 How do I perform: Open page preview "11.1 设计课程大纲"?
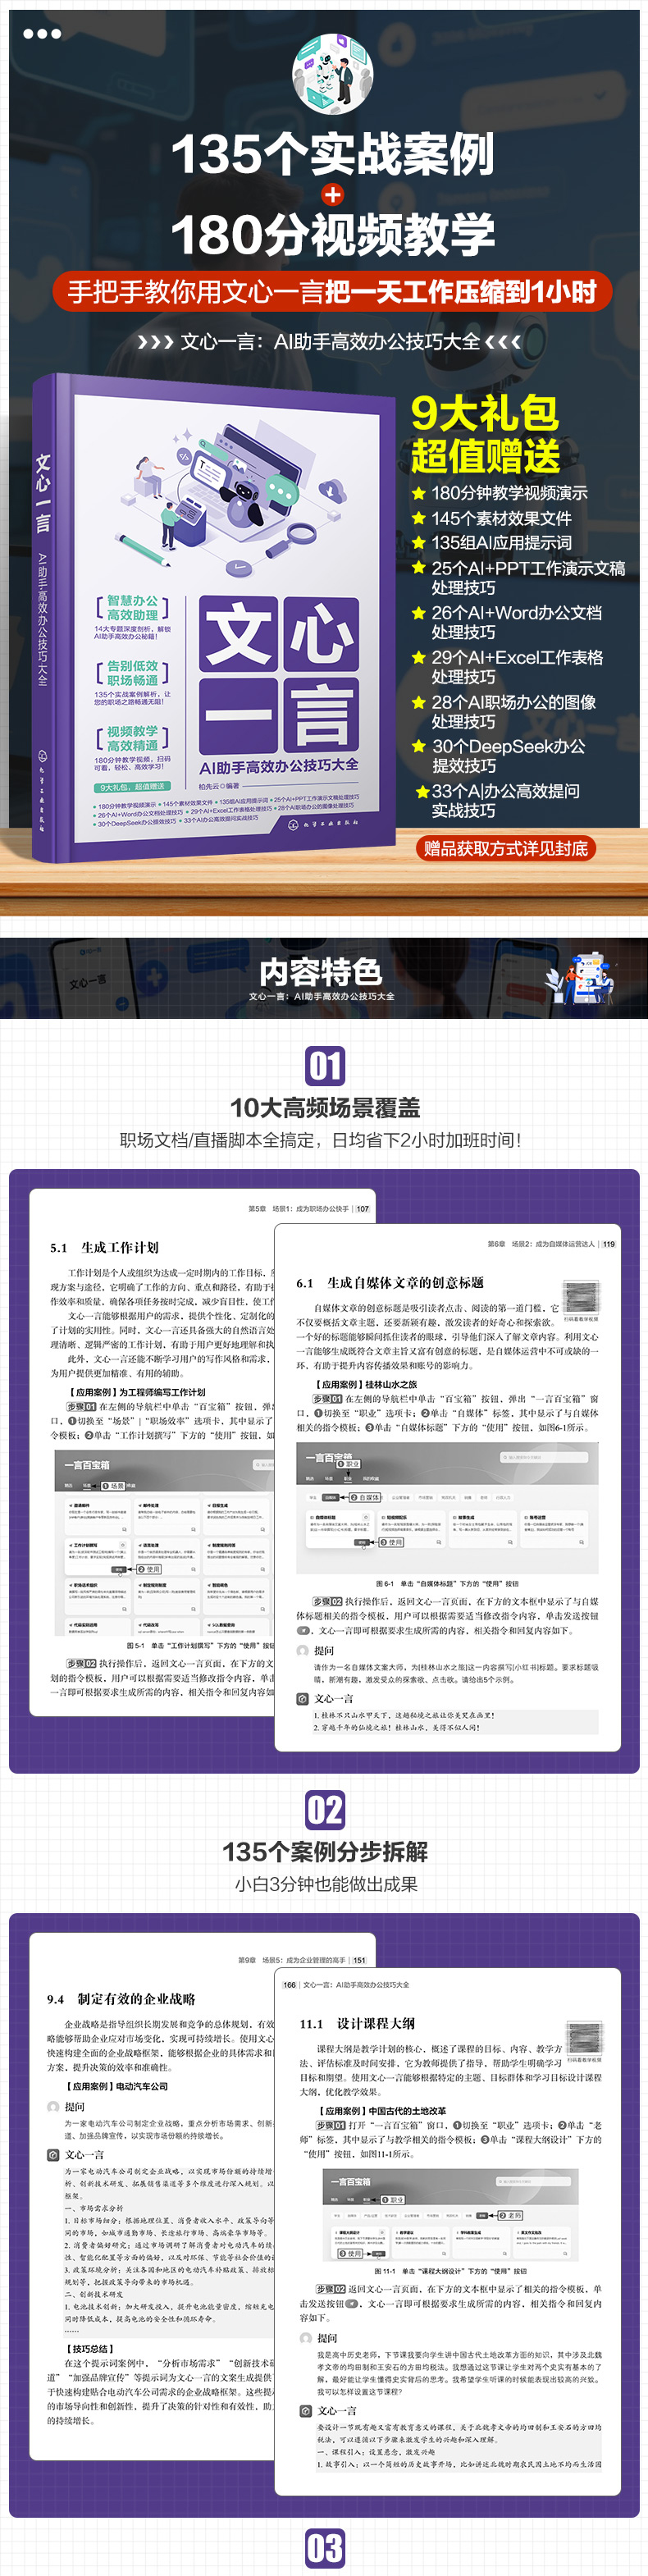[x=447, y=2232]
